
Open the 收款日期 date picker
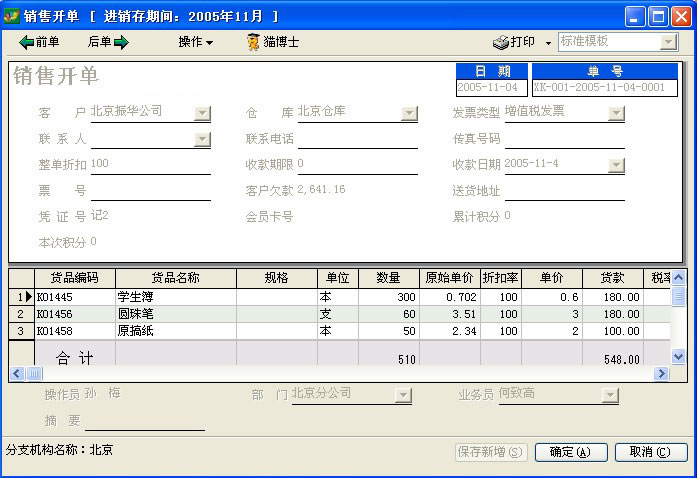pyautogui.click(x=616, y=165)
